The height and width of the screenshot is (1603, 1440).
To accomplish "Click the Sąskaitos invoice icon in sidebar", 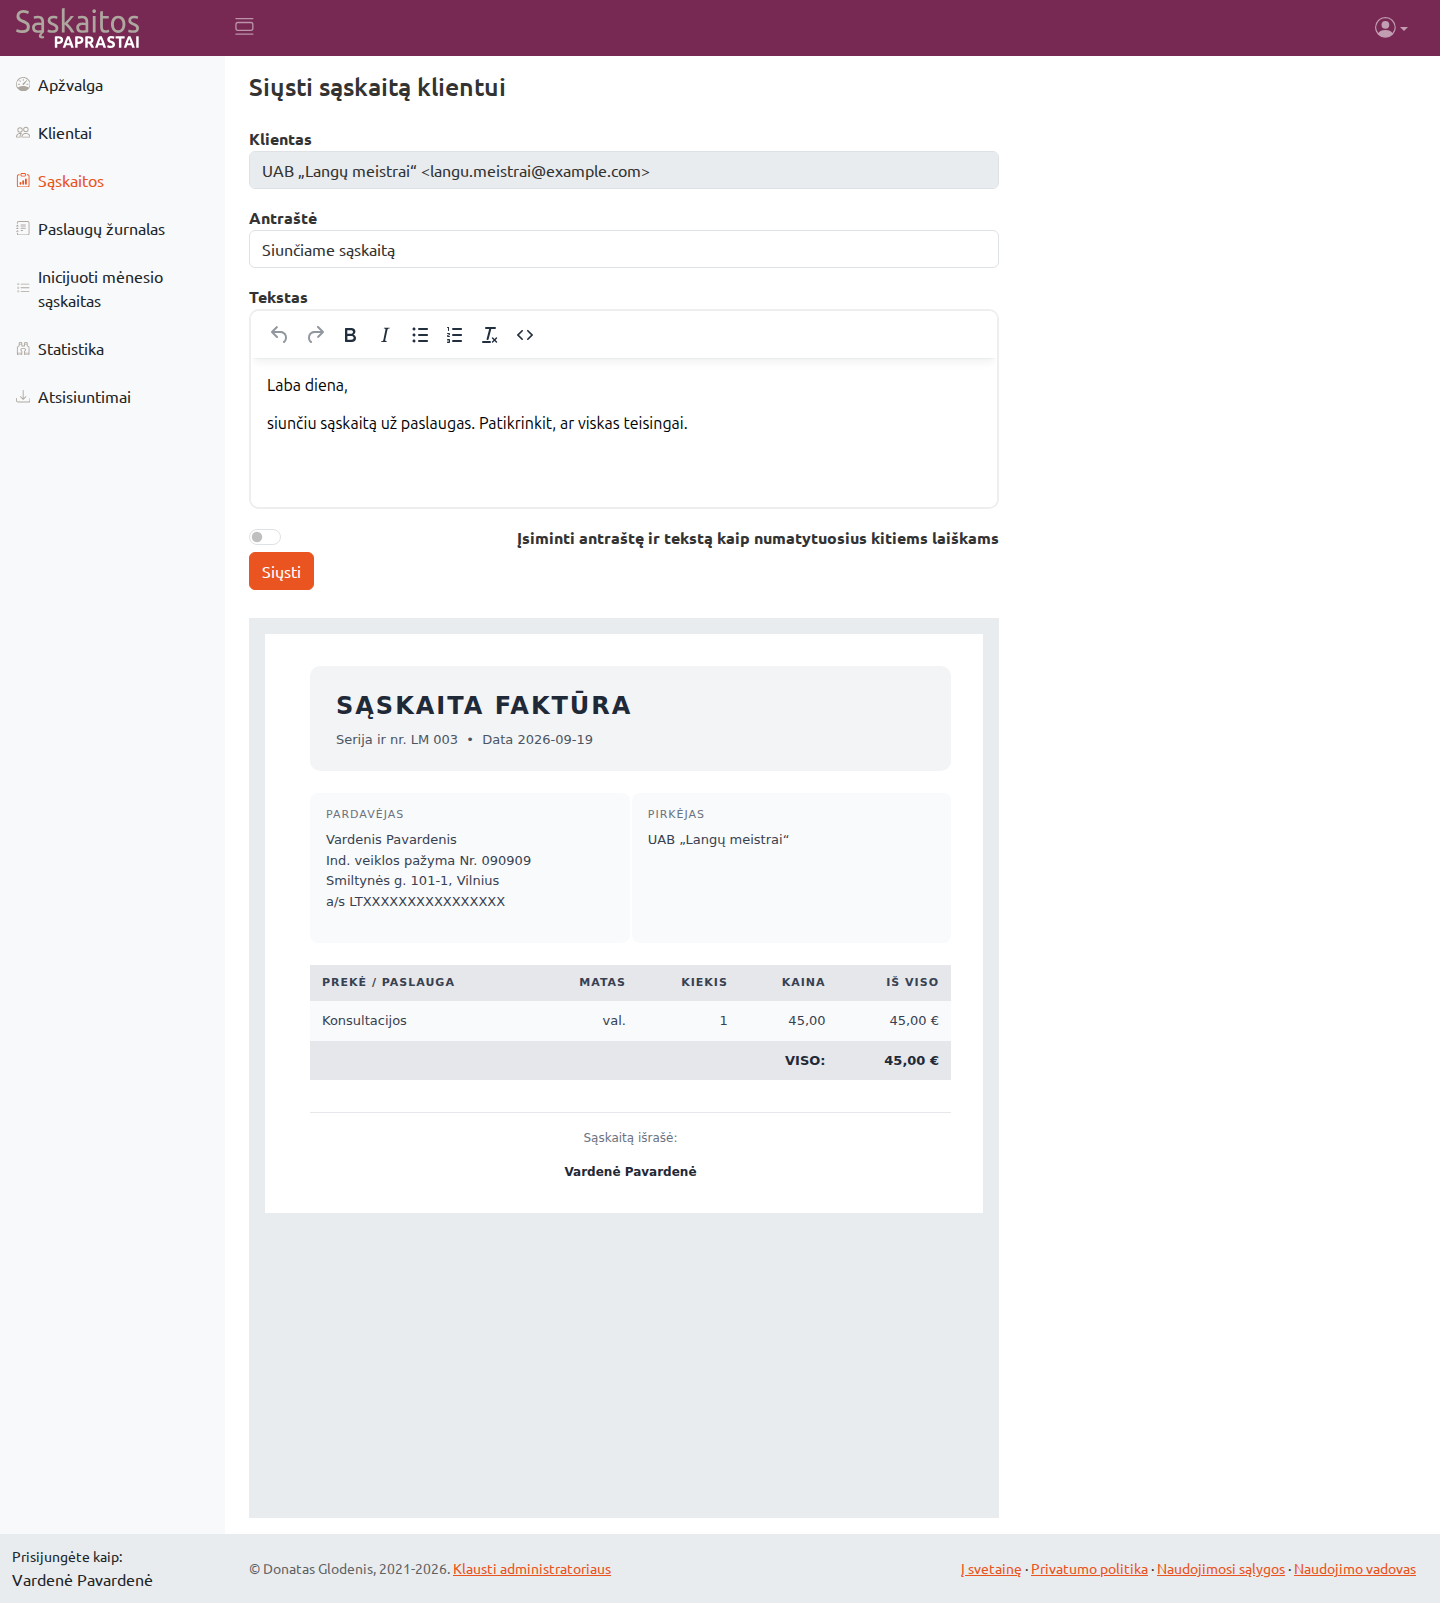I will (x=23, y=181).
